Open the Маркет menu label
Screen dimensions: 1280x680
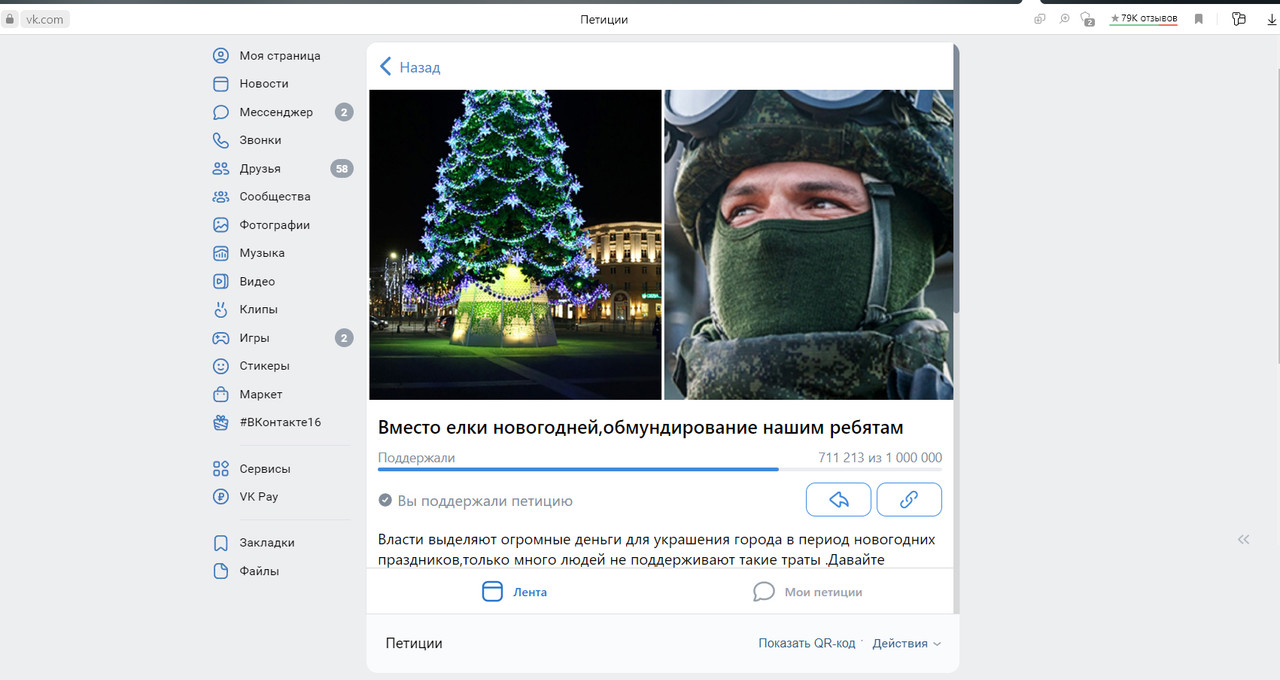point(261,394)
